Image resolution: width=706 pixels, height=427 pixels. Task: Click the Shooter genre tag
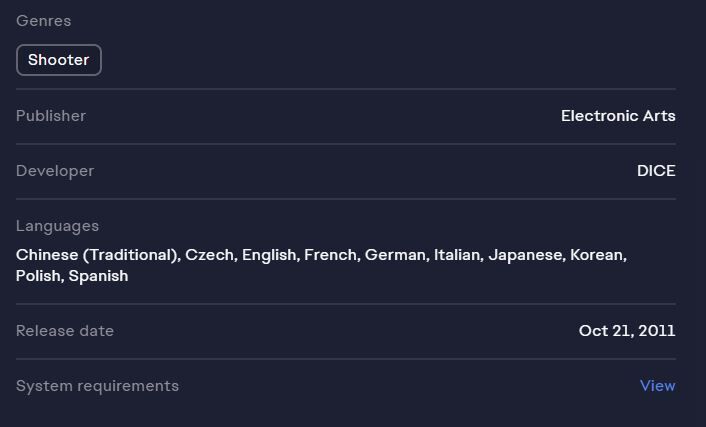59,60
